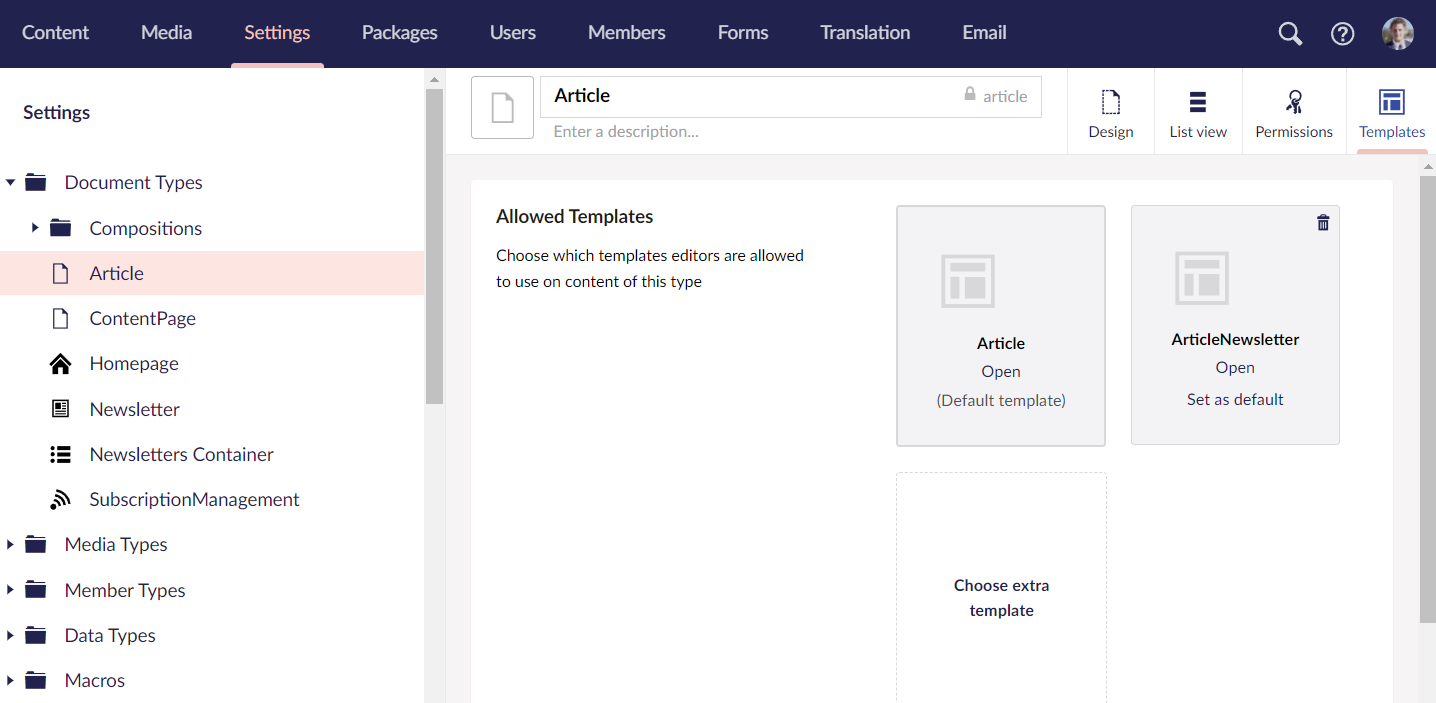
Task: Open the Translation section
Action: 865,33
